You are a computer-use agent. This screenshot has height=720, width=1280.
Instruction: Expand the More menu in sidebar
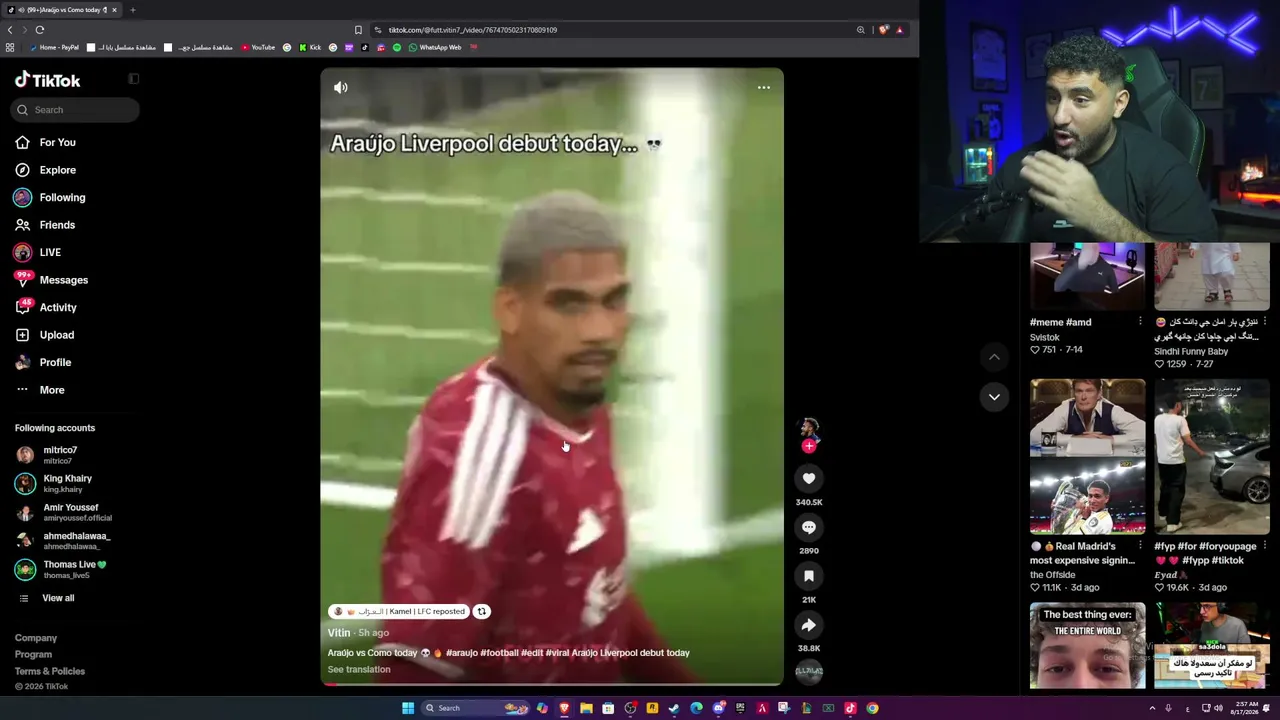point(51,390)
